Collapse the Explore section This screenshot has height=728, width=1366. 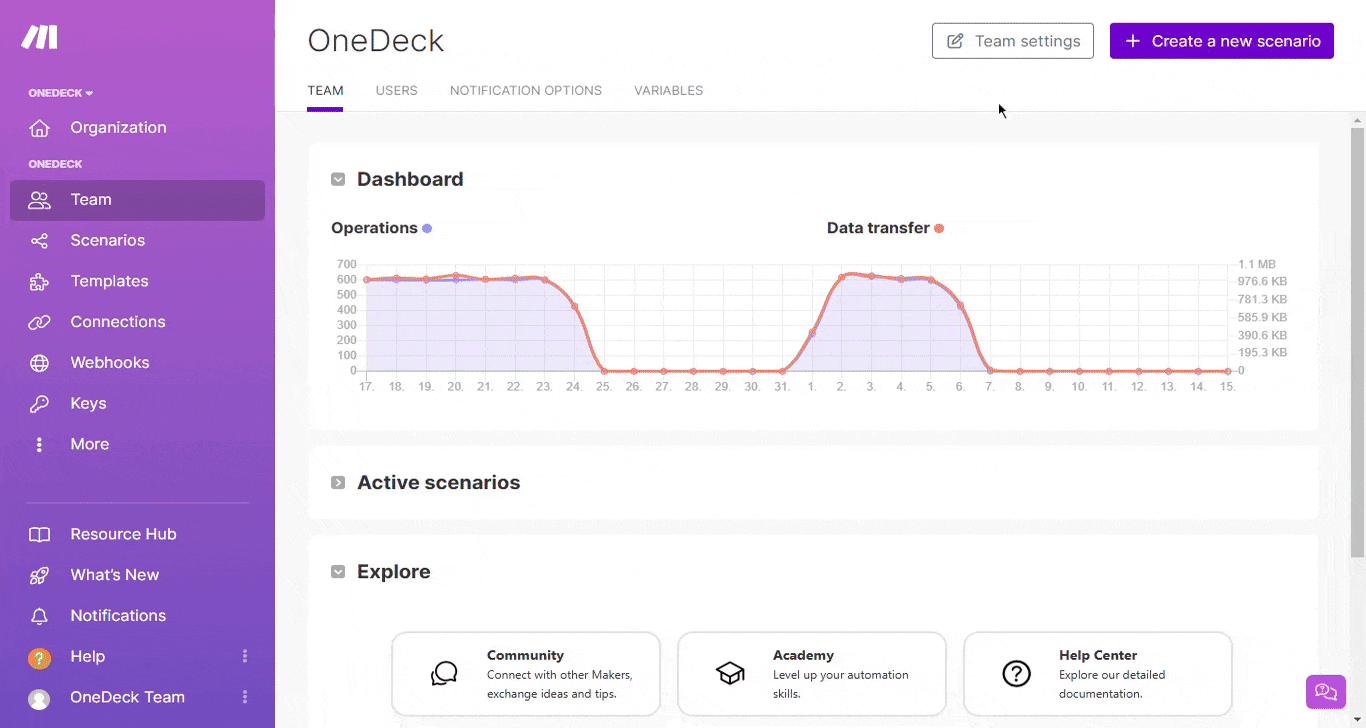(x=338, y=572)
